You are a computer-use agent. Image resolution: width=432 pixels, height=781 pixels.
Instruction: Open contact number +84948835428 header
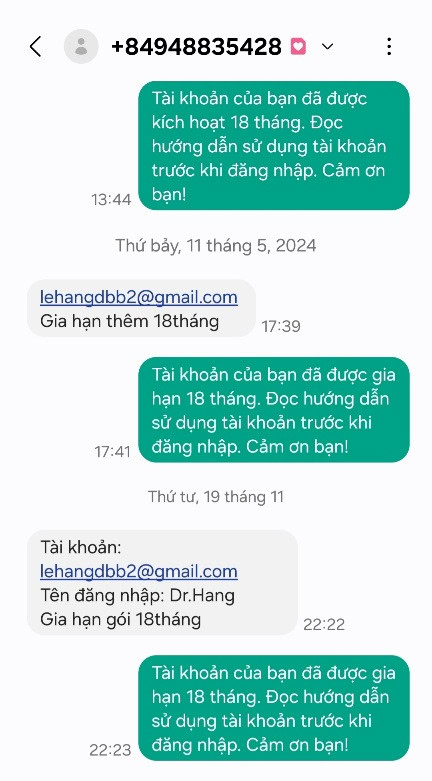coord(196,47)
